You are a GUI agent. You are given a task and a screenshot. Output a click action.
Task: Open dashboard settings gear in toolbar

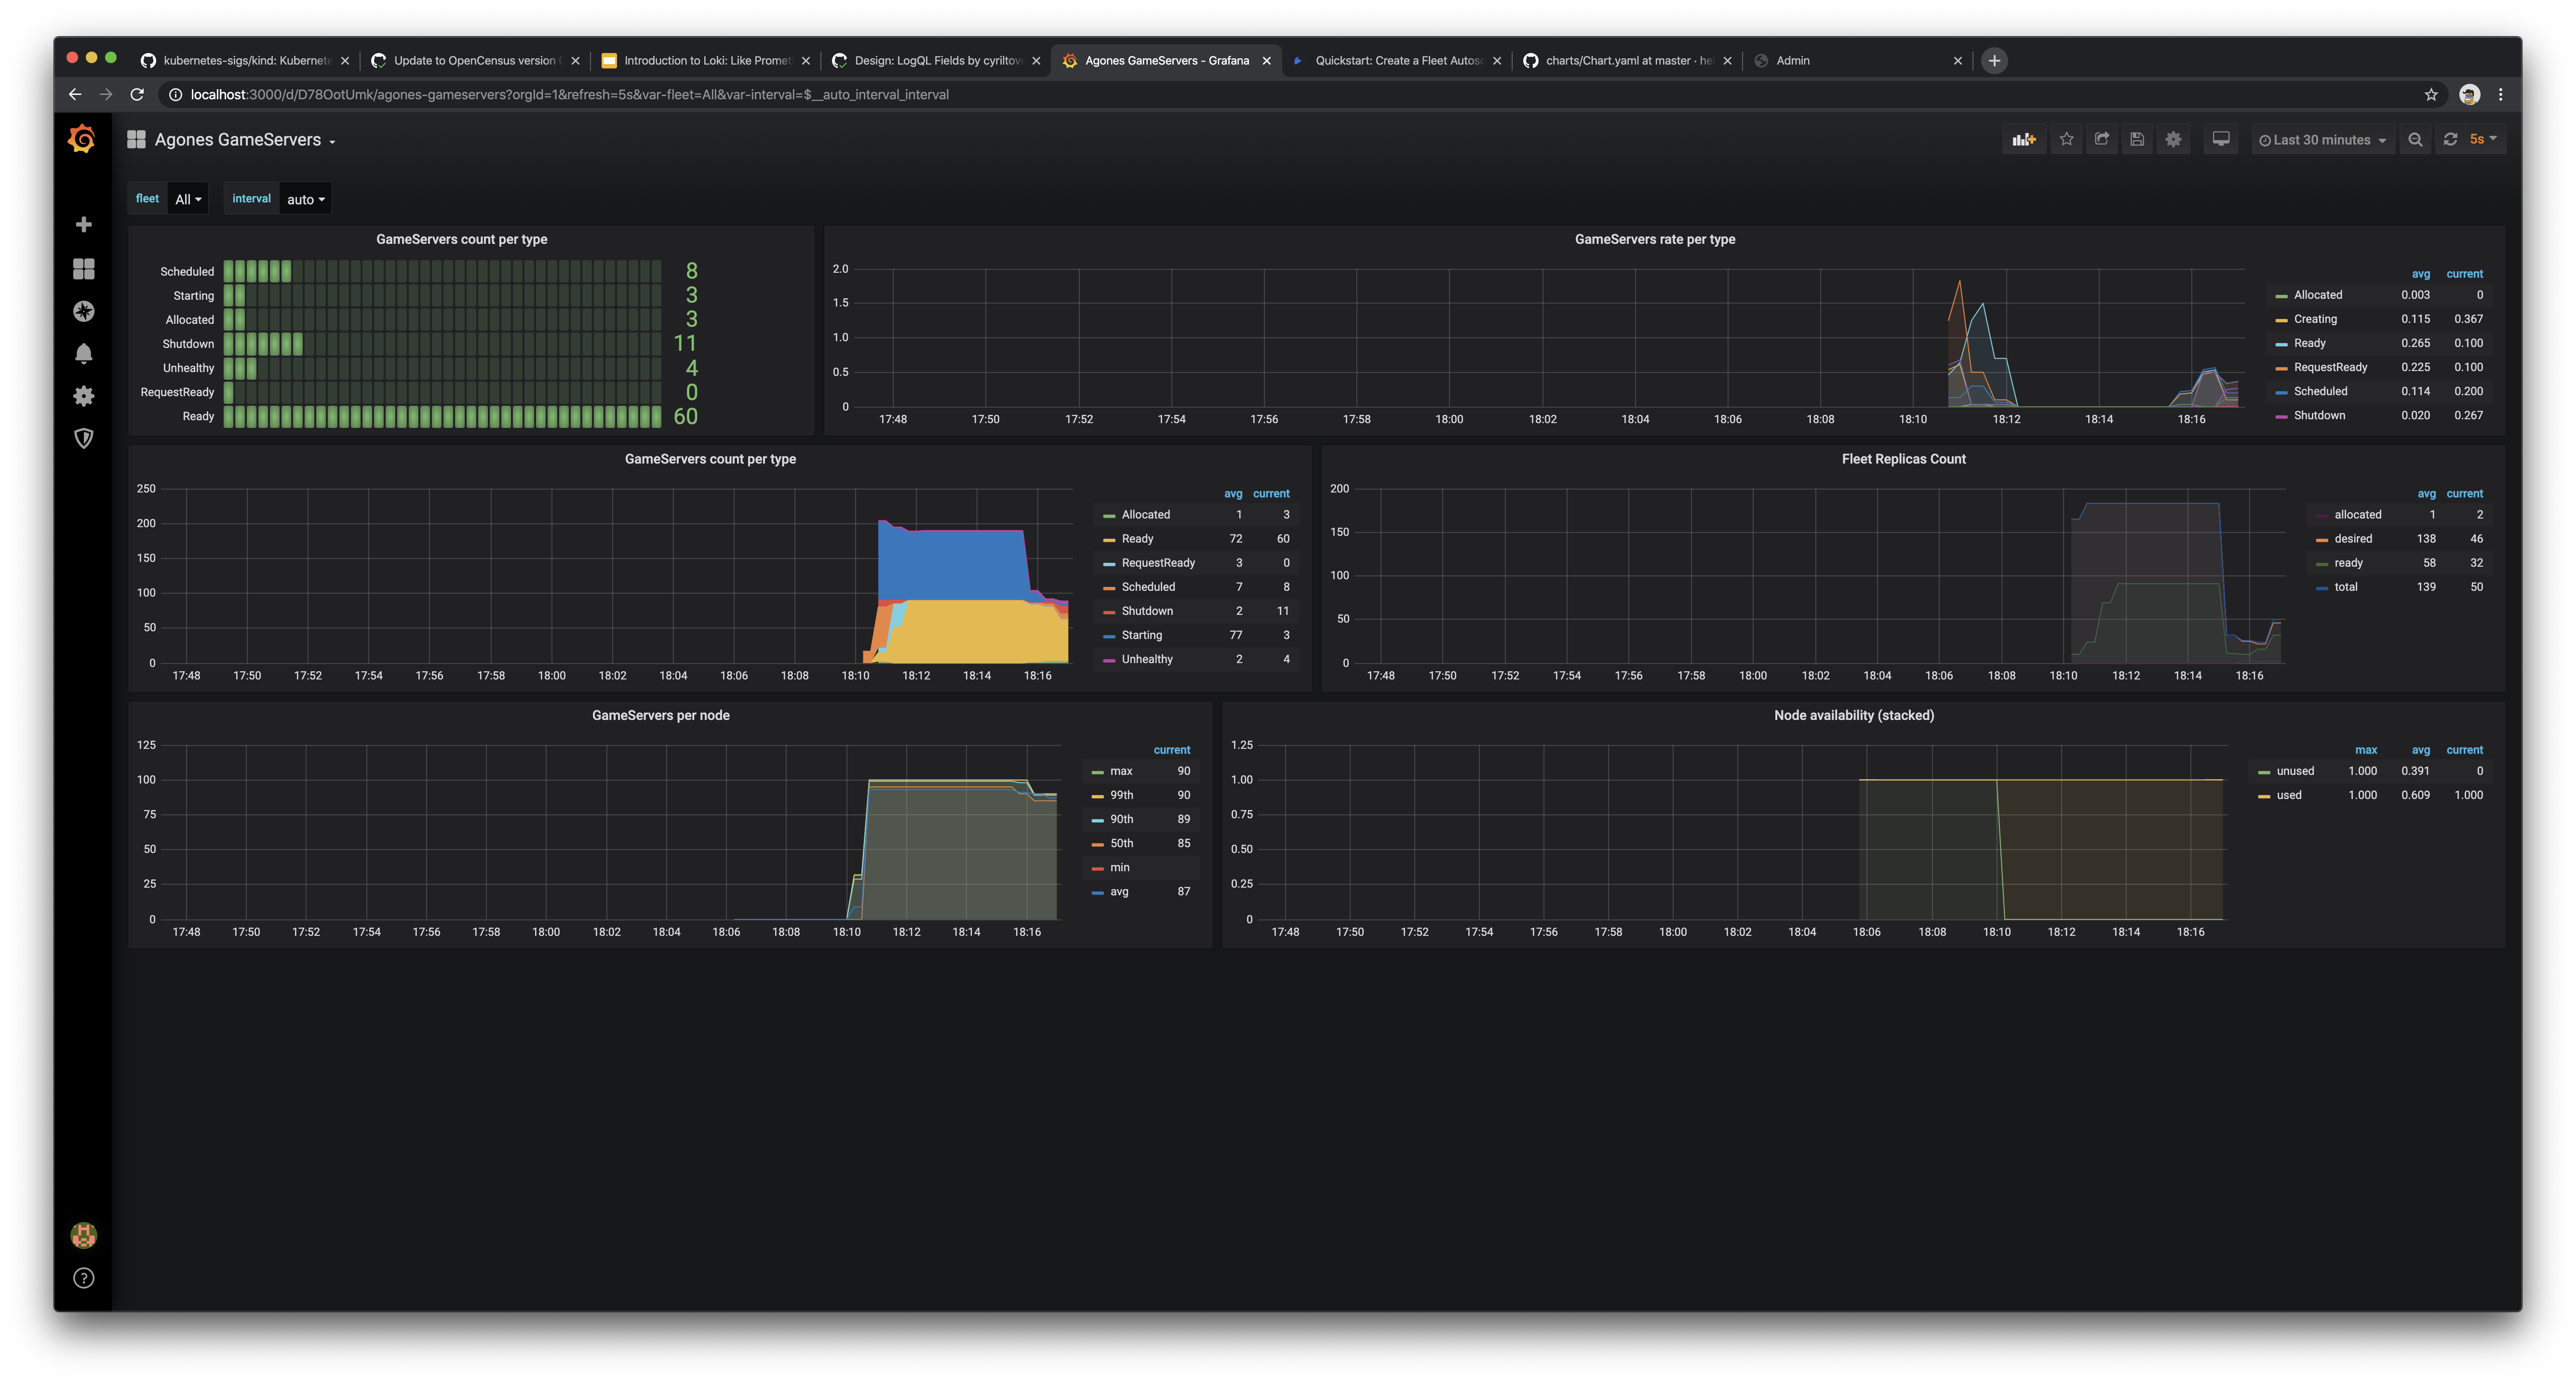[x=2173, y=140]
